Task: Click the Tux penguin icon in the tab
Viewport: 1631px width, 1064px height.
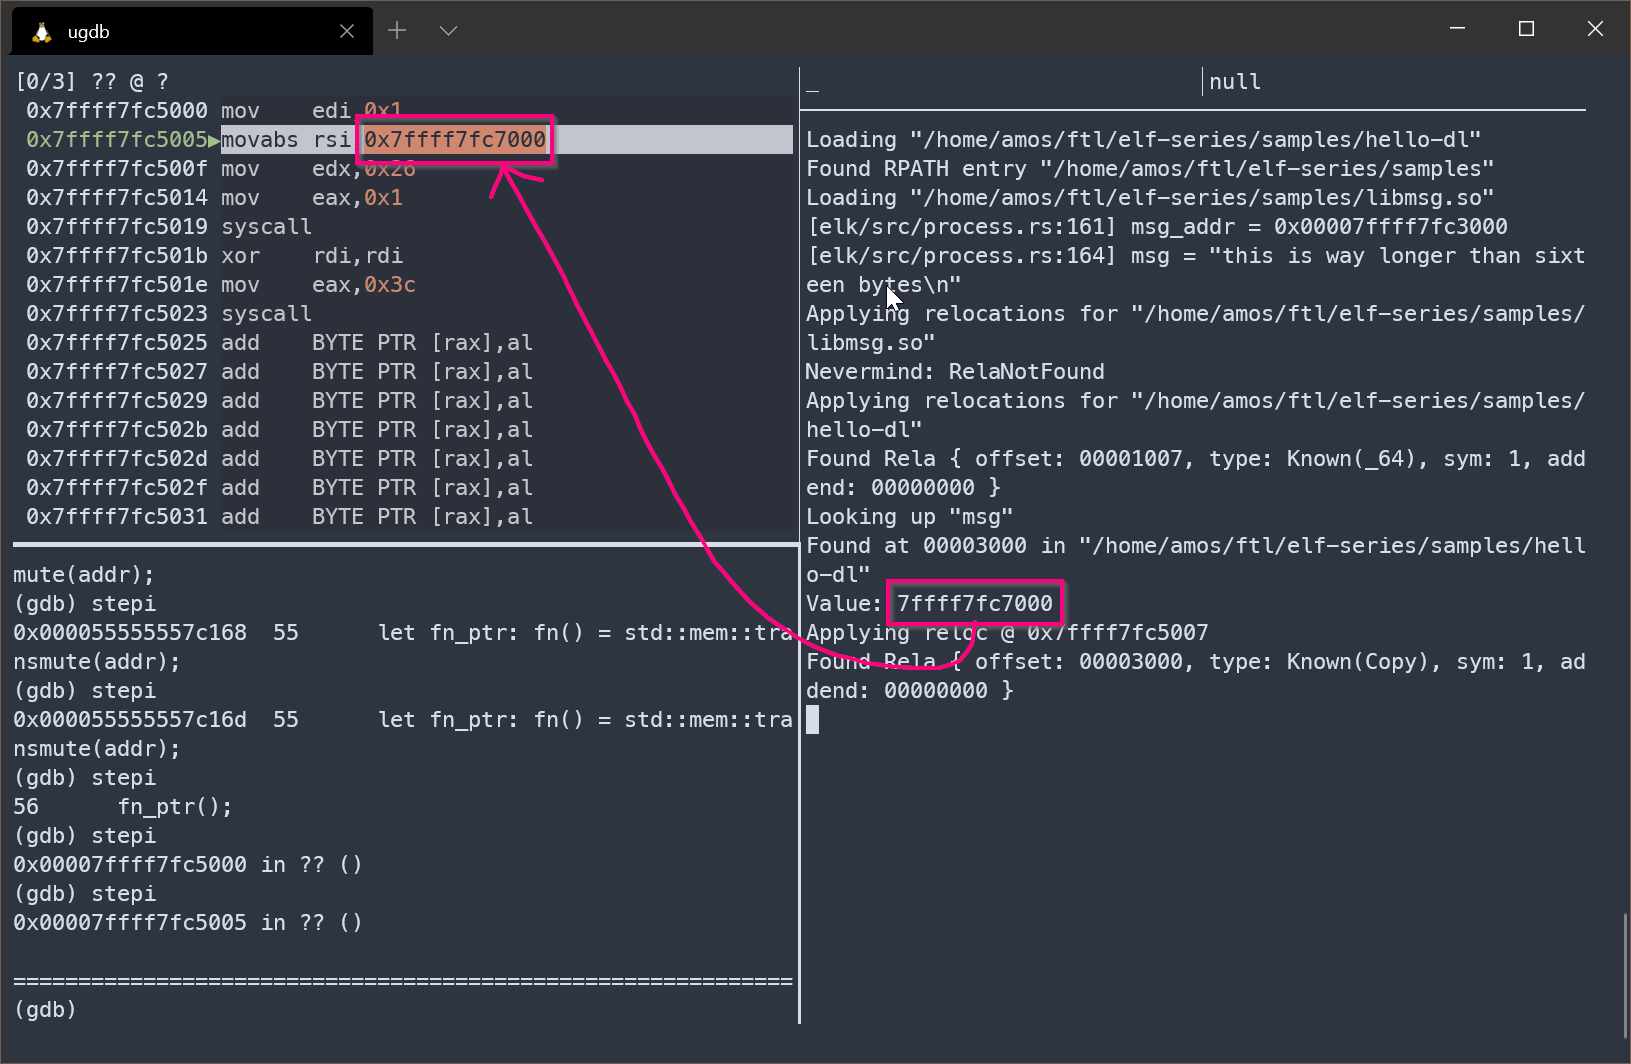Action: click(x=41, y=32)
